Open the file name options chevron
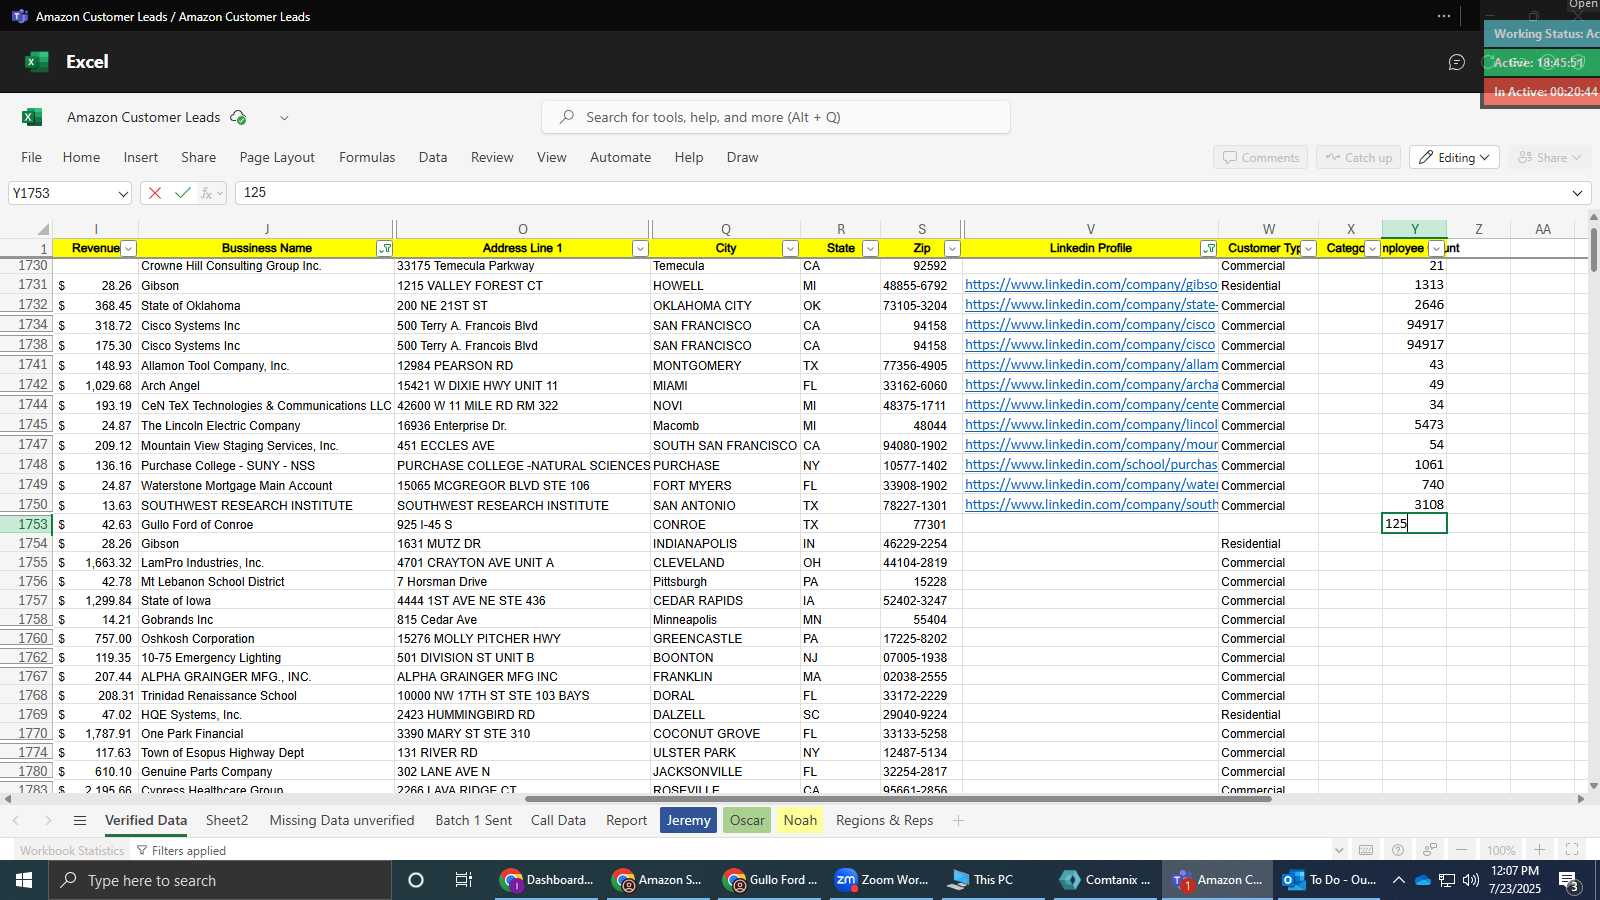This screenshot has width=1600, height=900. [284, 118]
